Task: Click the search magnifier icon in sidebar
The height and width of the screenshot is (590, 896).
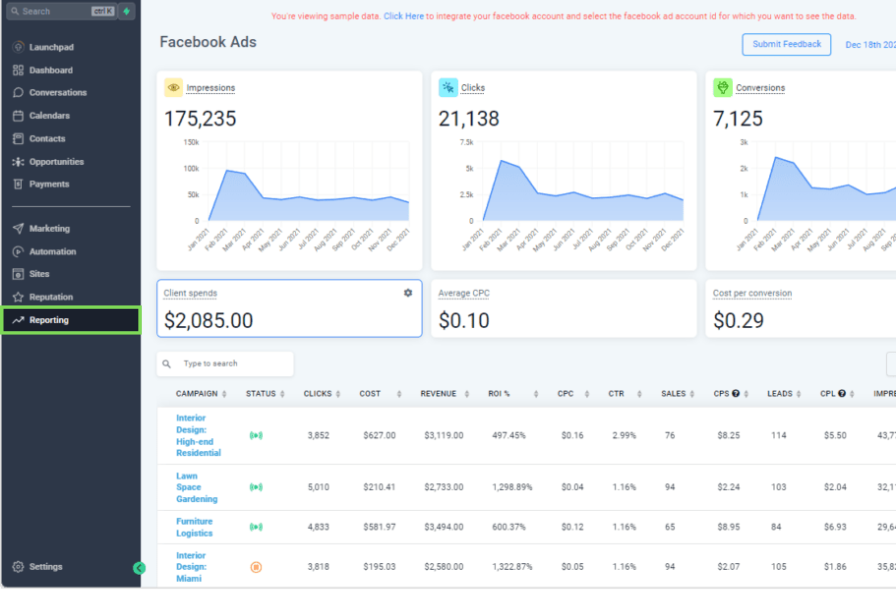Action: 15,11
